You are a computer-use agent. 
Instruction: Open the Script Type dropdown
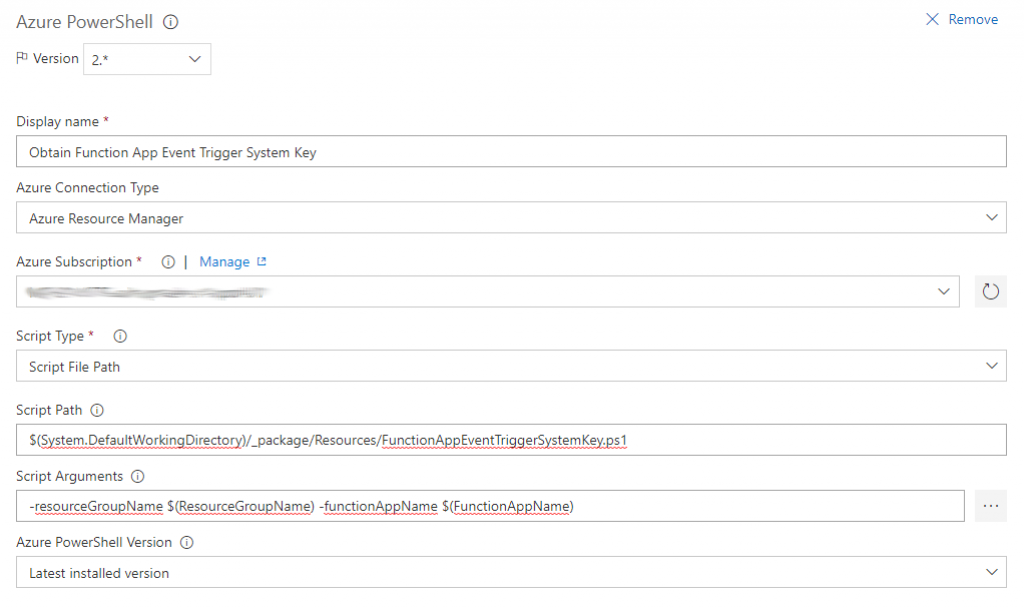tap(511, 366)
